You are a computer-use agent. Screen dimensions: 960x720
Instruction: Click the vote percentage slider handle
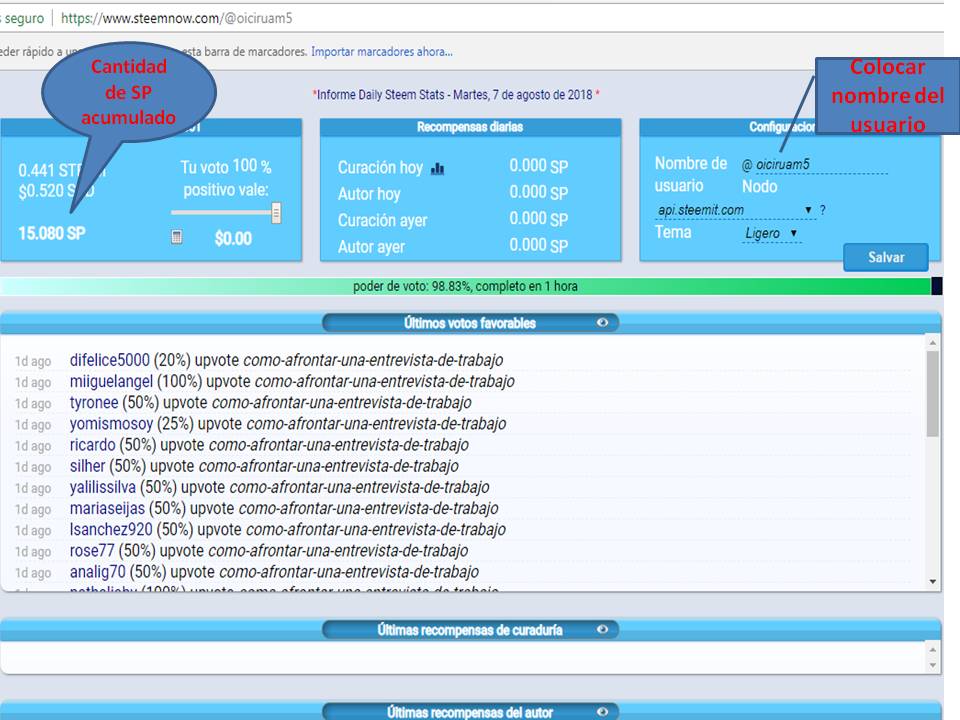click(276, 213)
